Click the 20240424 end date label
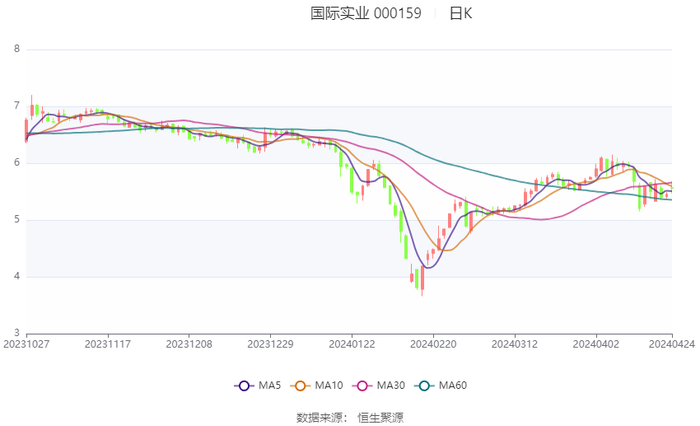 671,343
